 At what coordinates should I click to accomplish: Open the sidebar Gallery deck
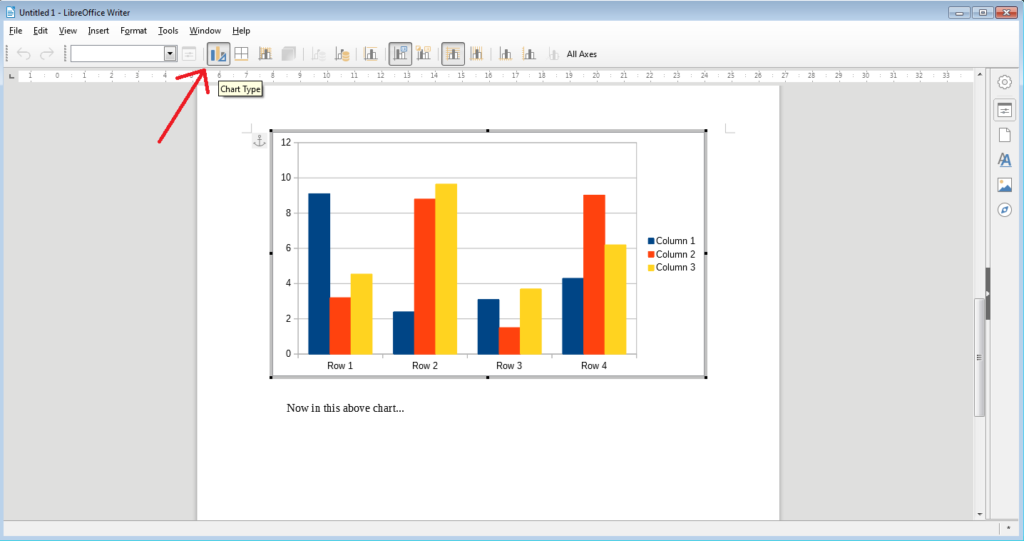1004,185
